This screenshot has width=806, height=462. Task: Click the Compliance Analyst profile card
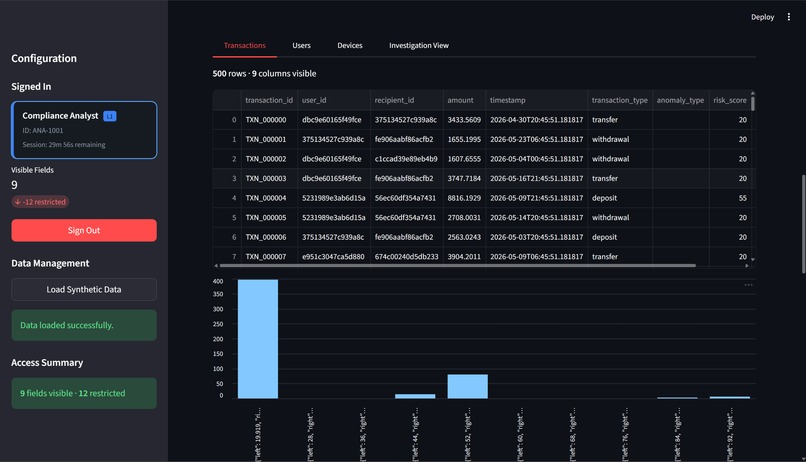click(84, 130)
